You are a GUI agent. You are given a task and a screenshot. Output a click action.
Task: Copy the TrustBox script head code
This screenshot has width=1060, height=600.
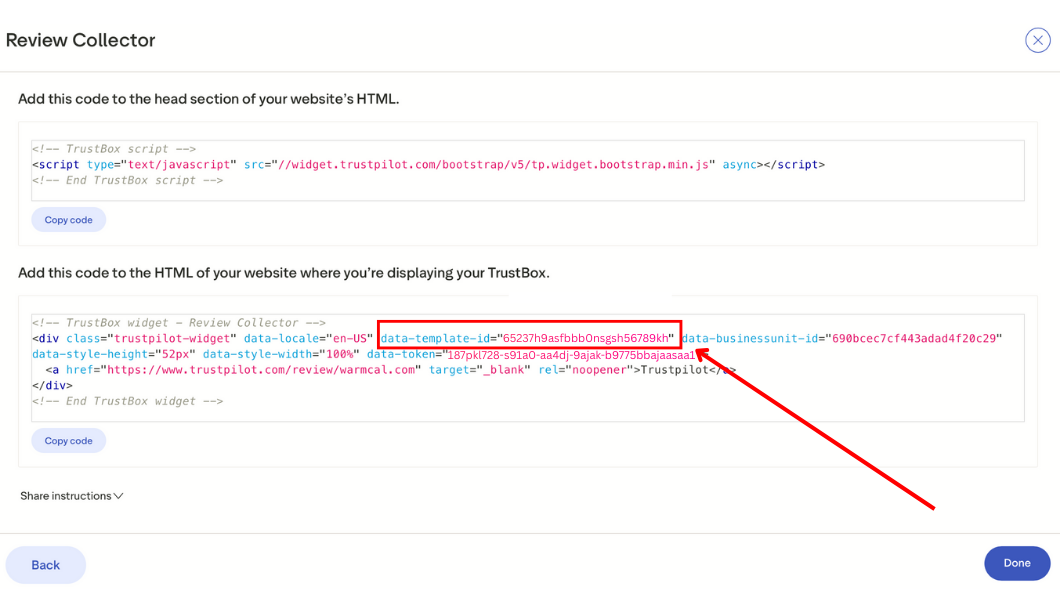(68, 220)
